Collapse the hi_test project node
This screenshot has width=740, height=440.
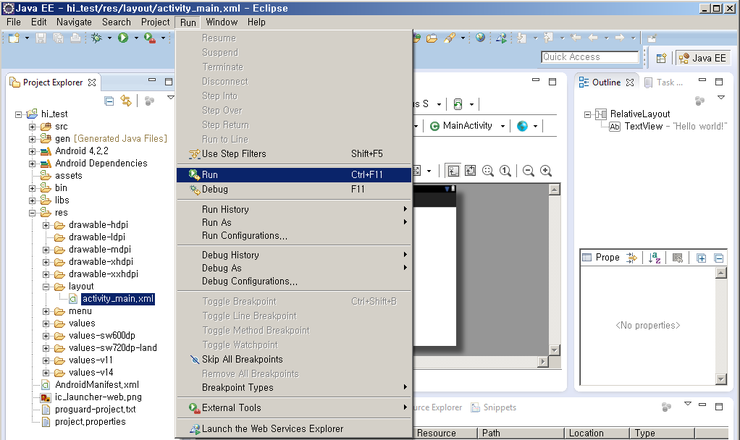pyautogui.click(x=18, y=114)
